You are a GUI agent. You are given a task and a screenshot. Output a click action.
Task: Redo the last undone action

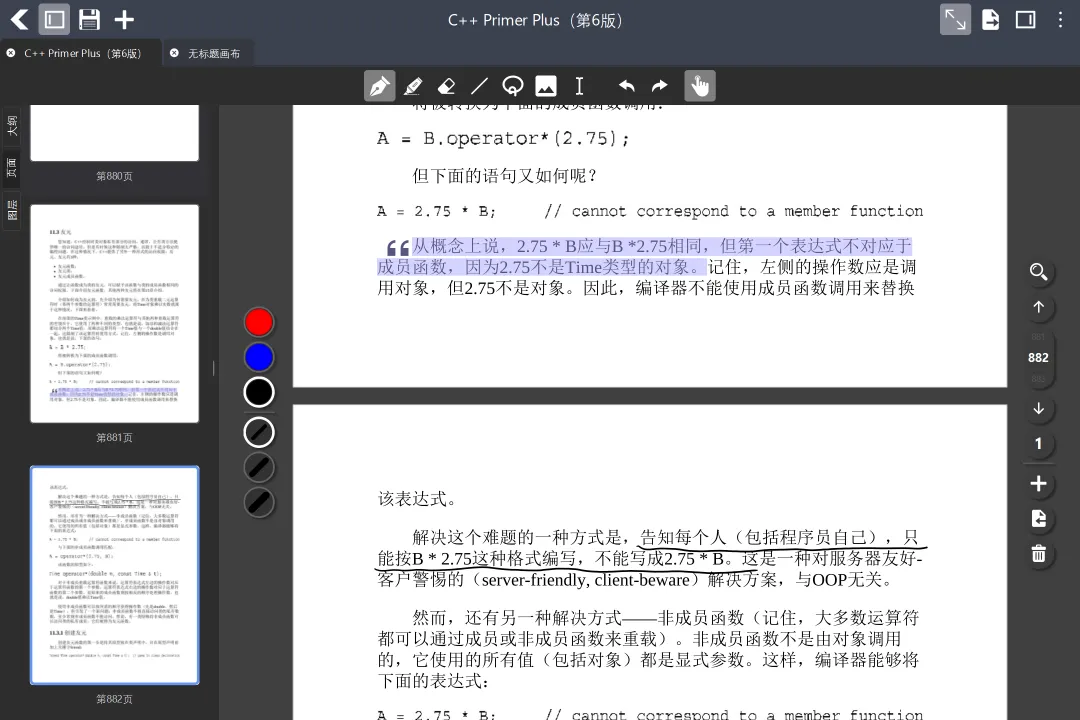(660, 86)
